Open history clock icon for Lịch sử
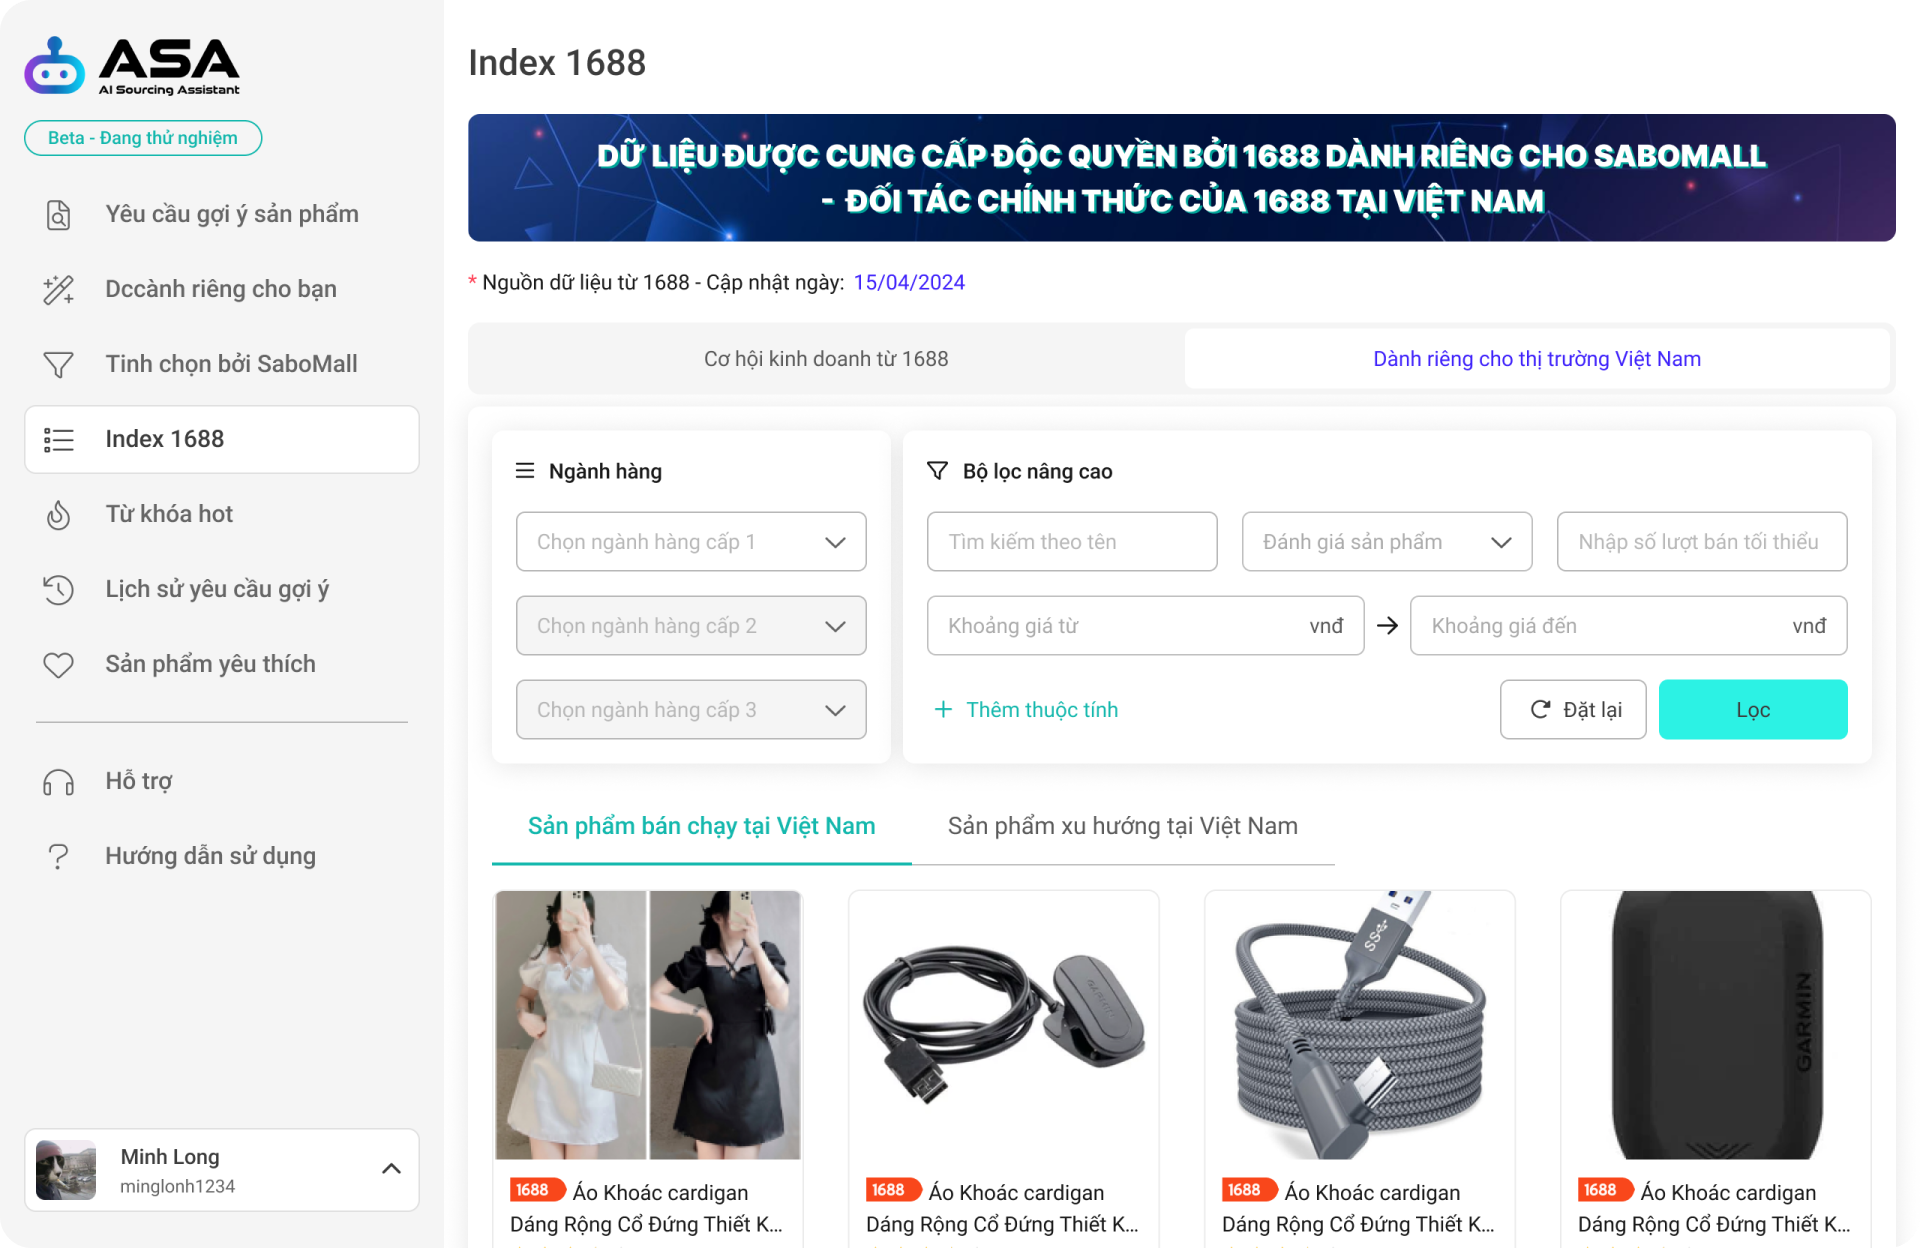The height and width of the screenshot is (1248, 1920). coord(59,590)
